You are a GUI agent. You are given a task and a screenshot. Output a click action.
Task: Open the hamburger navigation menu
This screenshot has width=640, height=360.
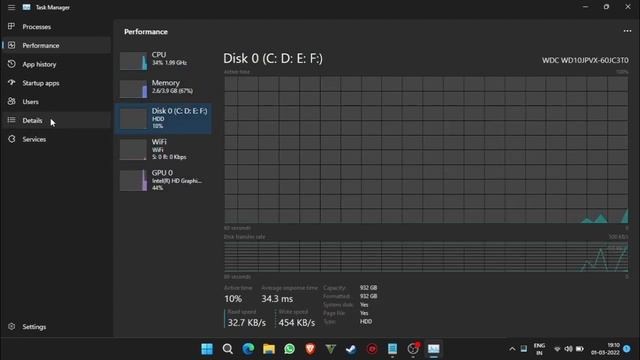tap(11, 7)
